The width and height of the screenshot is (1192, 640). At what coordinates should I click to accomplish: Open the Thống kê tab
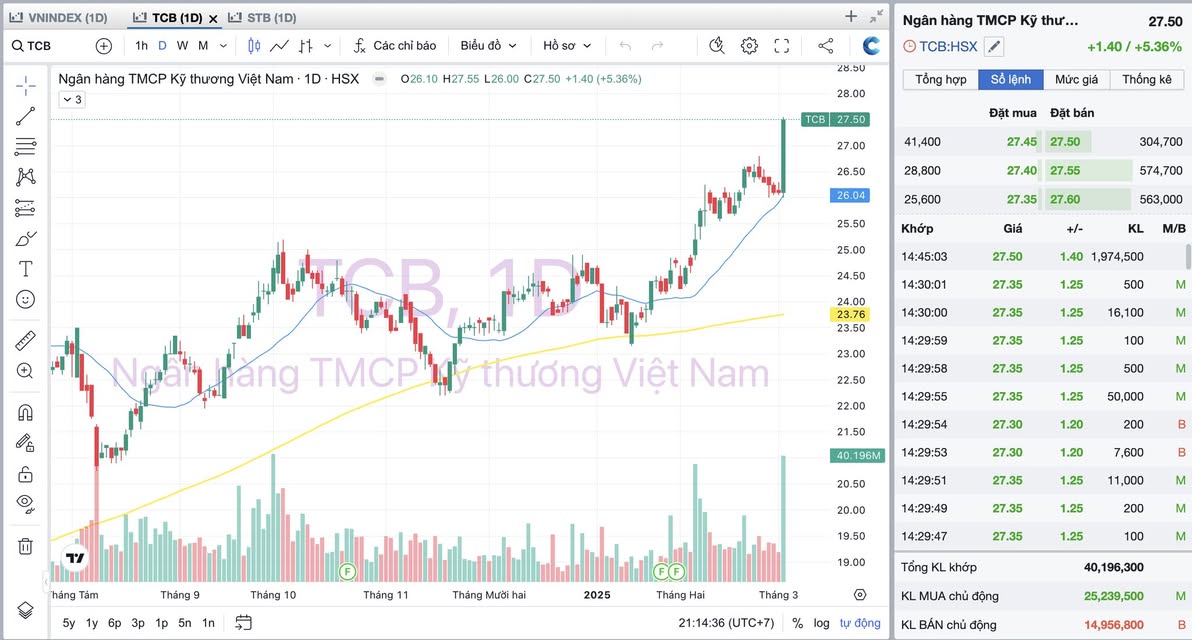[x=1146, y=79]
